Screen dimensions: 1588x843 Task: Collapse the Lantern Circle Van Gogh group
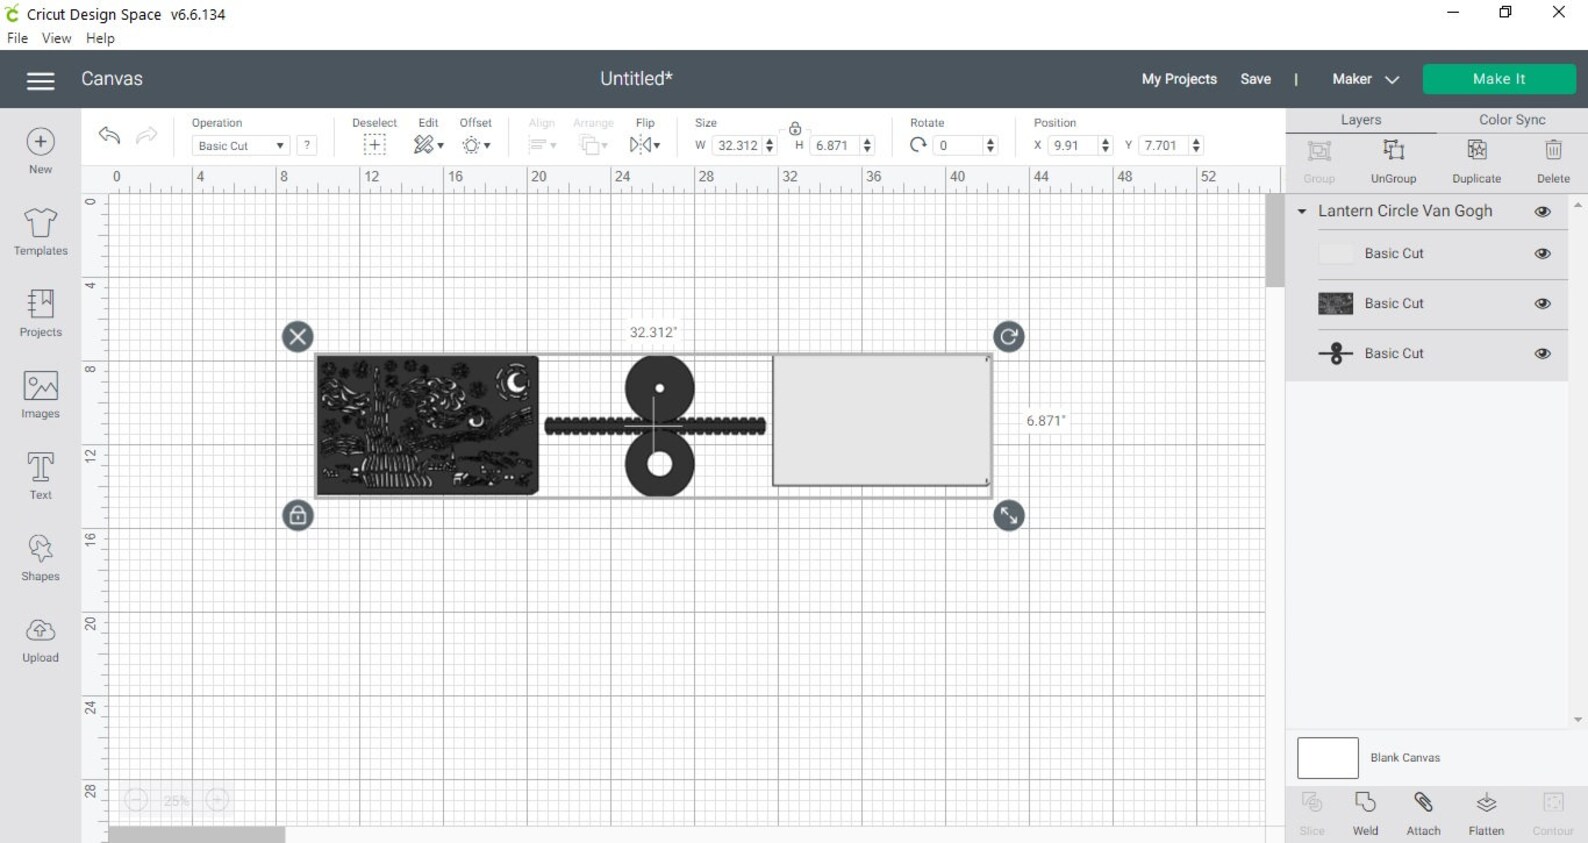click(x=1302, y=212)
